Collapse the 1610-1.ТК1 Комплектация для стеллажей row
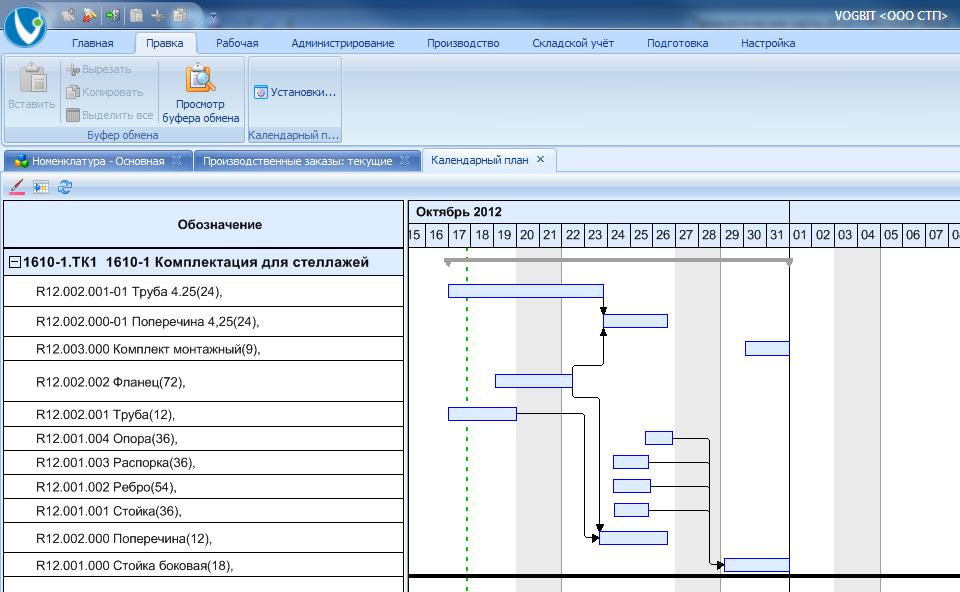The image size is (960, 592). pyautogui.click(x=15, y=263)
